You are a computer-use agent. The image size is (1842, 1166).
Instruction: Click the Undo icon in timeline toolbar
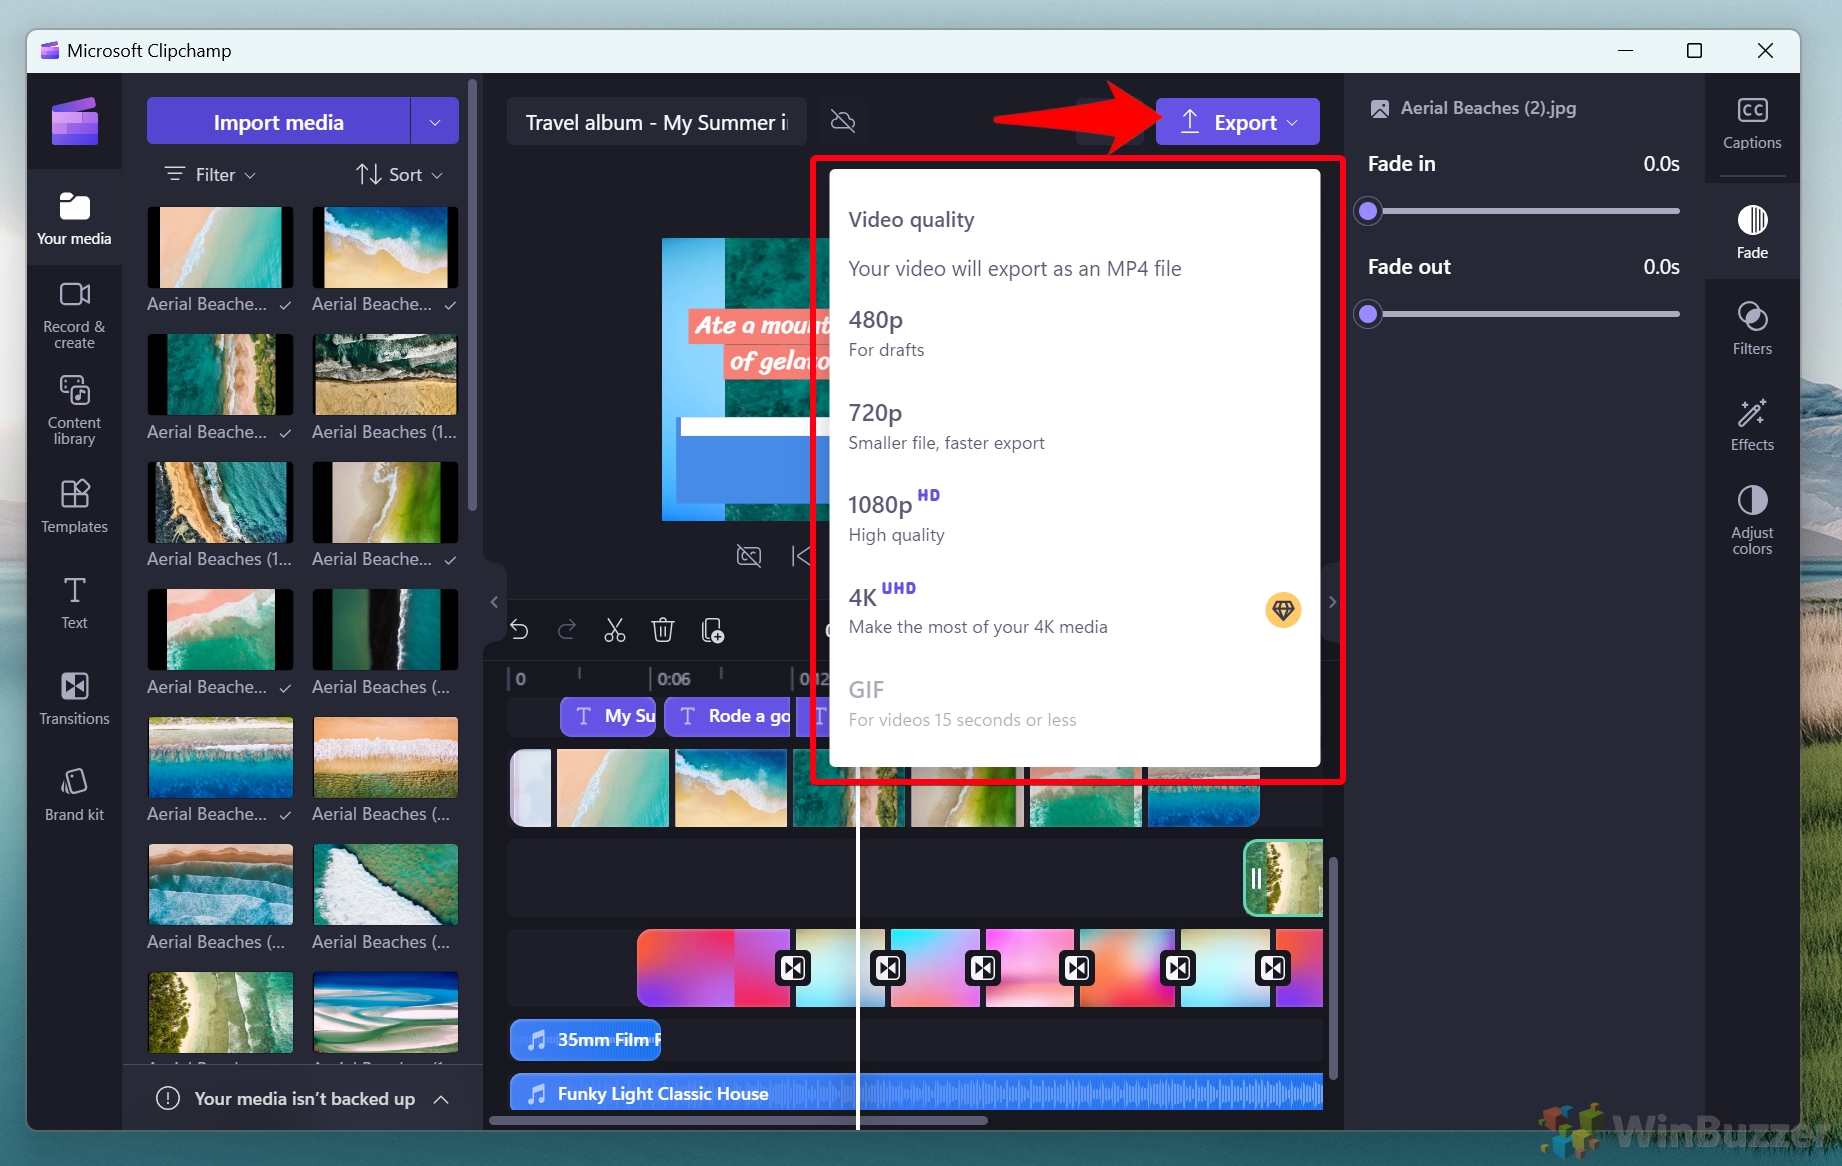[519, 630]
